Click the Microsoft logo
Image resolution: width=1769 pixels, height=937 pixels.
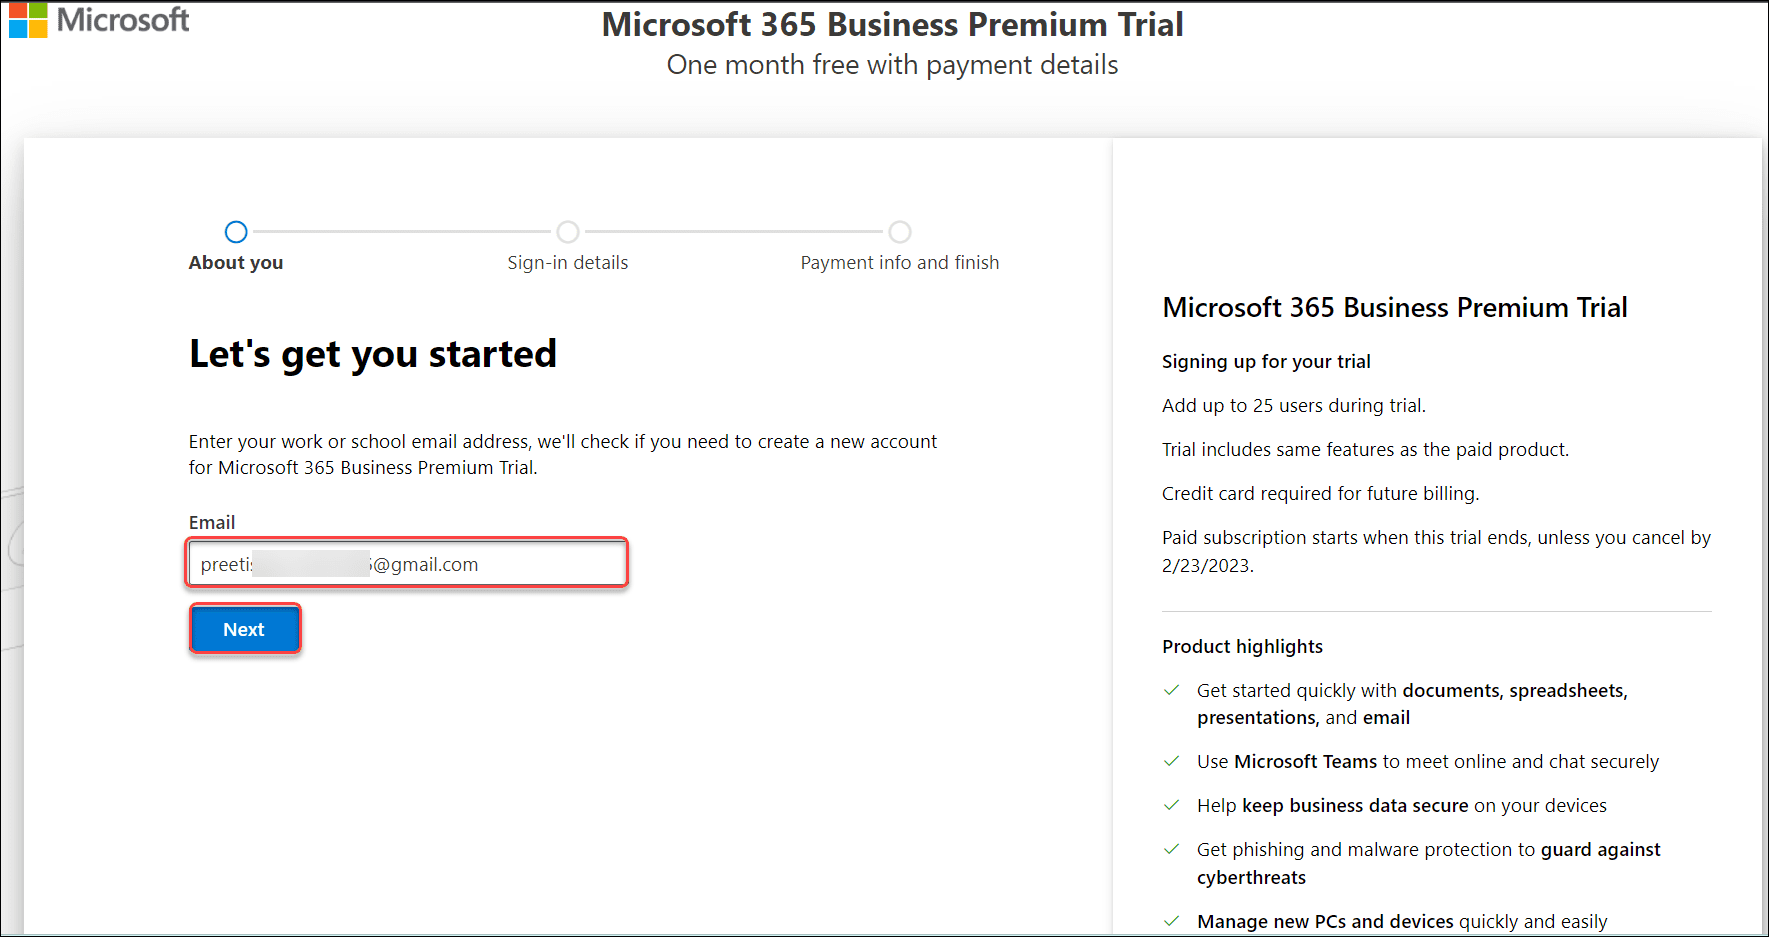(98, 19)
